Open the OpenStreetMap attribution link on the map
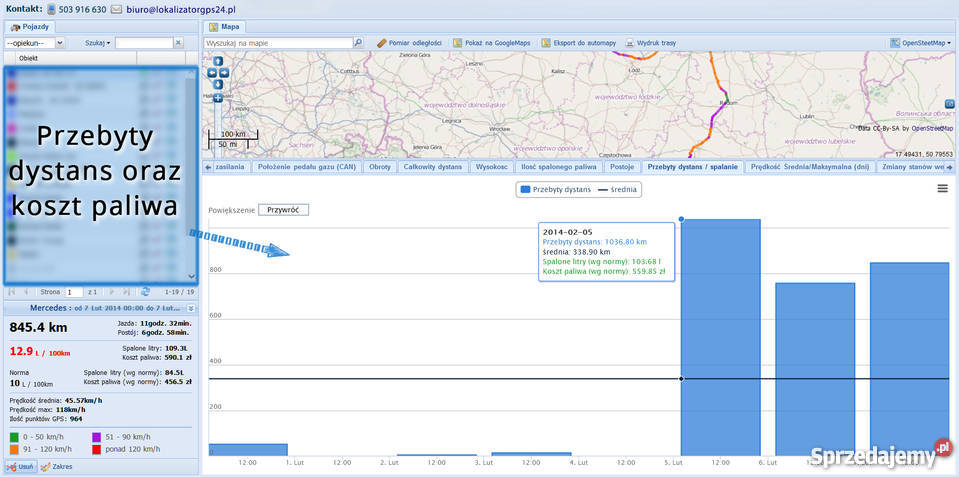 pos(932,128)
